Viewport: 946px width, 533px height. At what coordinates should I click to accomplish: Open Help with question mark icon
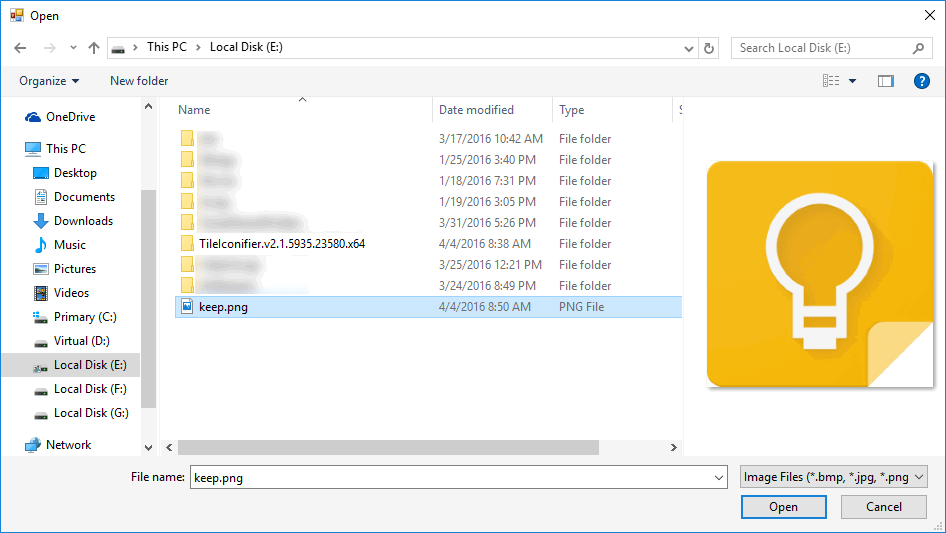[x=921, y=81]
